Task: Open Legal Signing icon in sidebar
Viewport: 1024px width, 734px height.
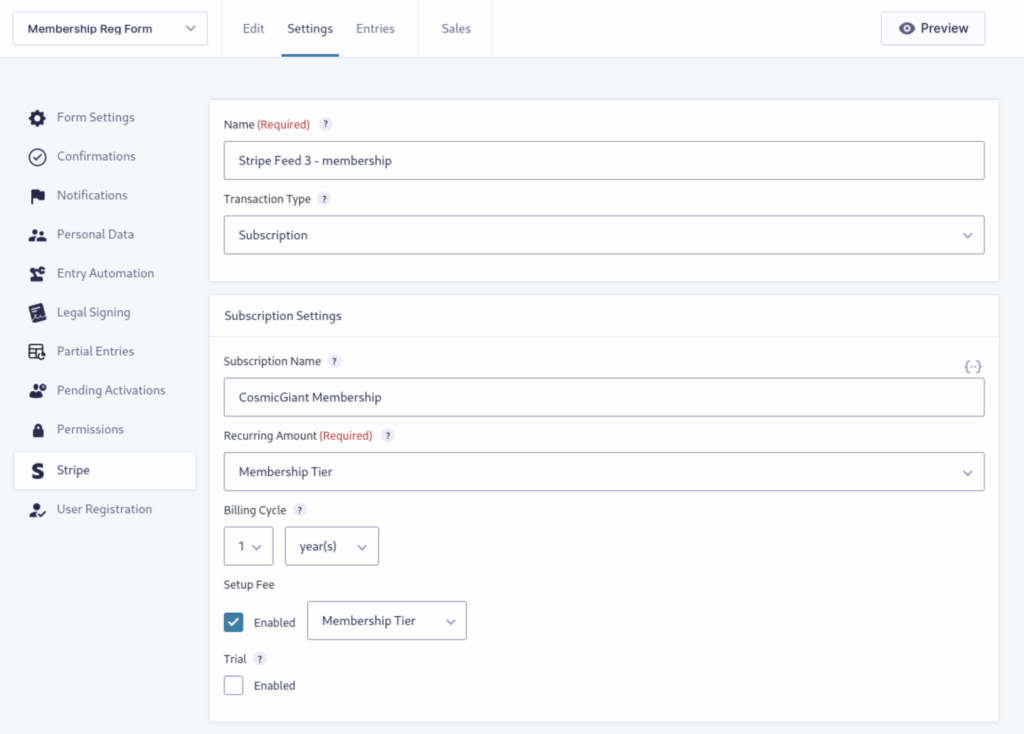Action: pyautogui.click(x=37, y=313)
